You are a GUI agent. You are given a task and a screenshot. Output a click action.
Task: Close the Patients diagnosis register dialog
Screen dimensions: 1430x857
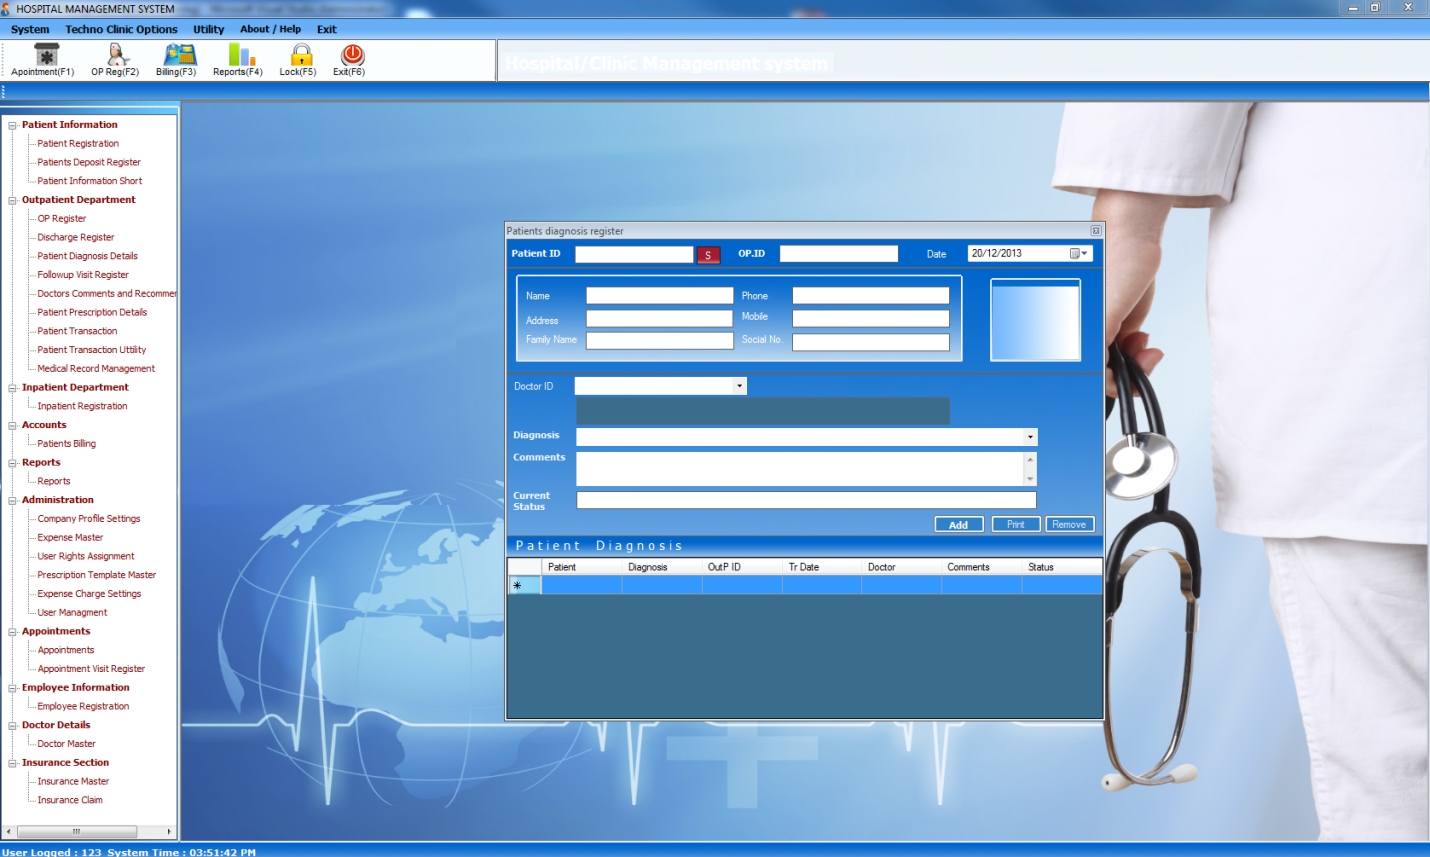click(x=1096, y=231)
